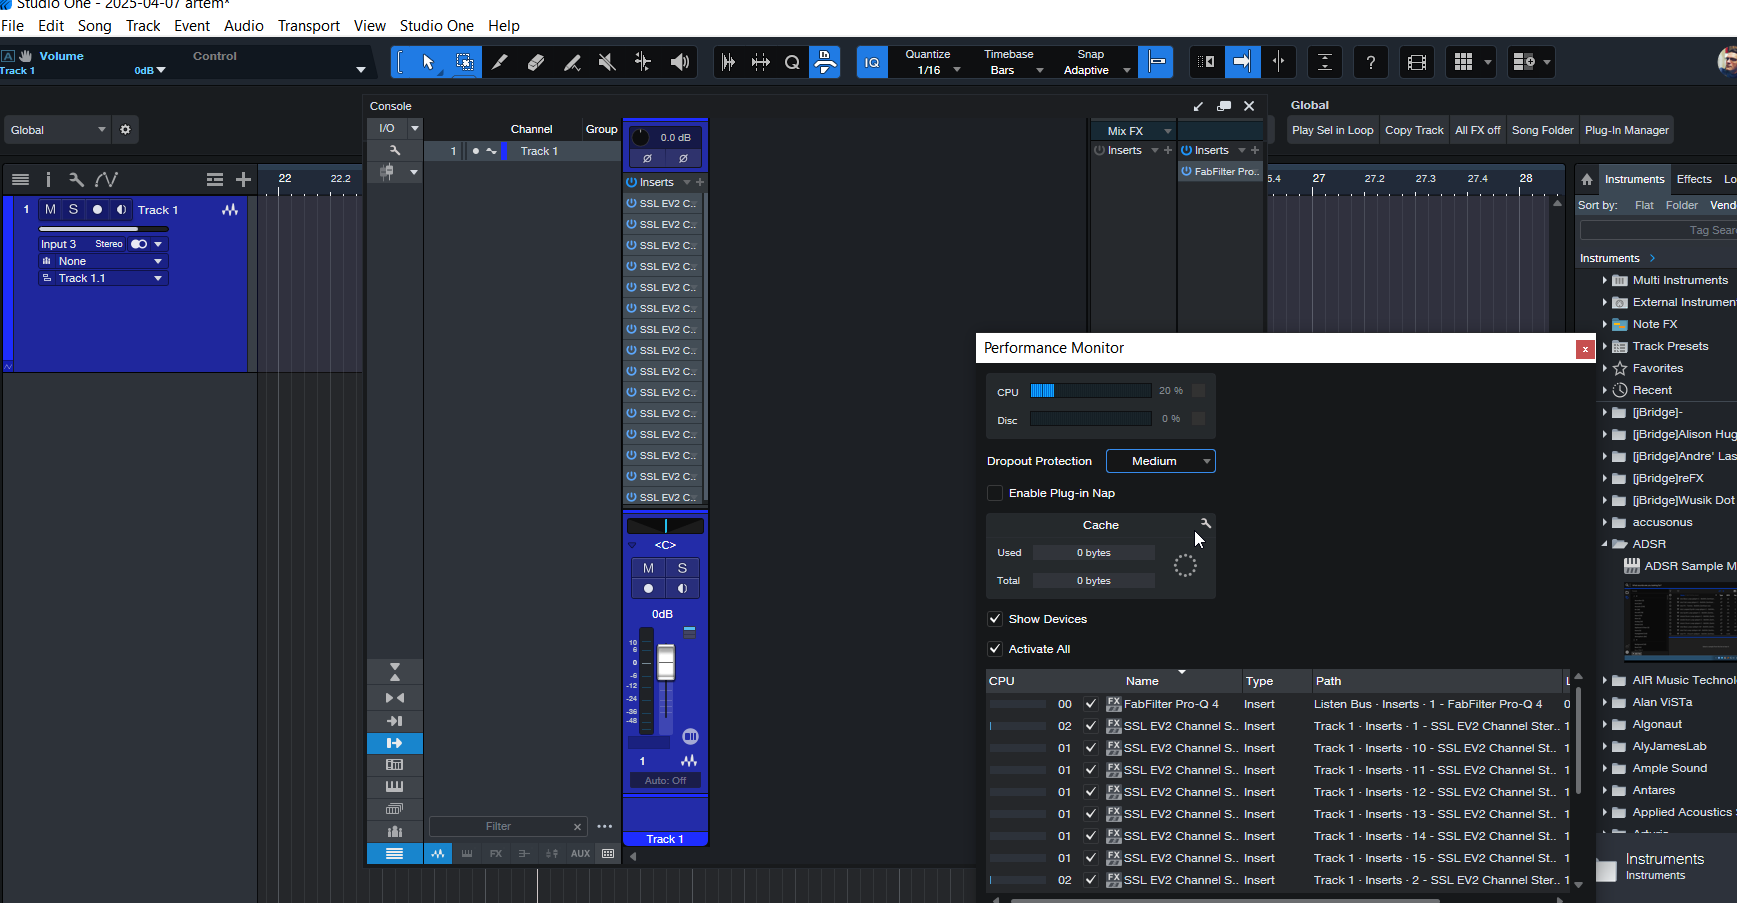Open Plug-In Manager button
This screenshot has width=1737, height=903.
[1626, 130]
